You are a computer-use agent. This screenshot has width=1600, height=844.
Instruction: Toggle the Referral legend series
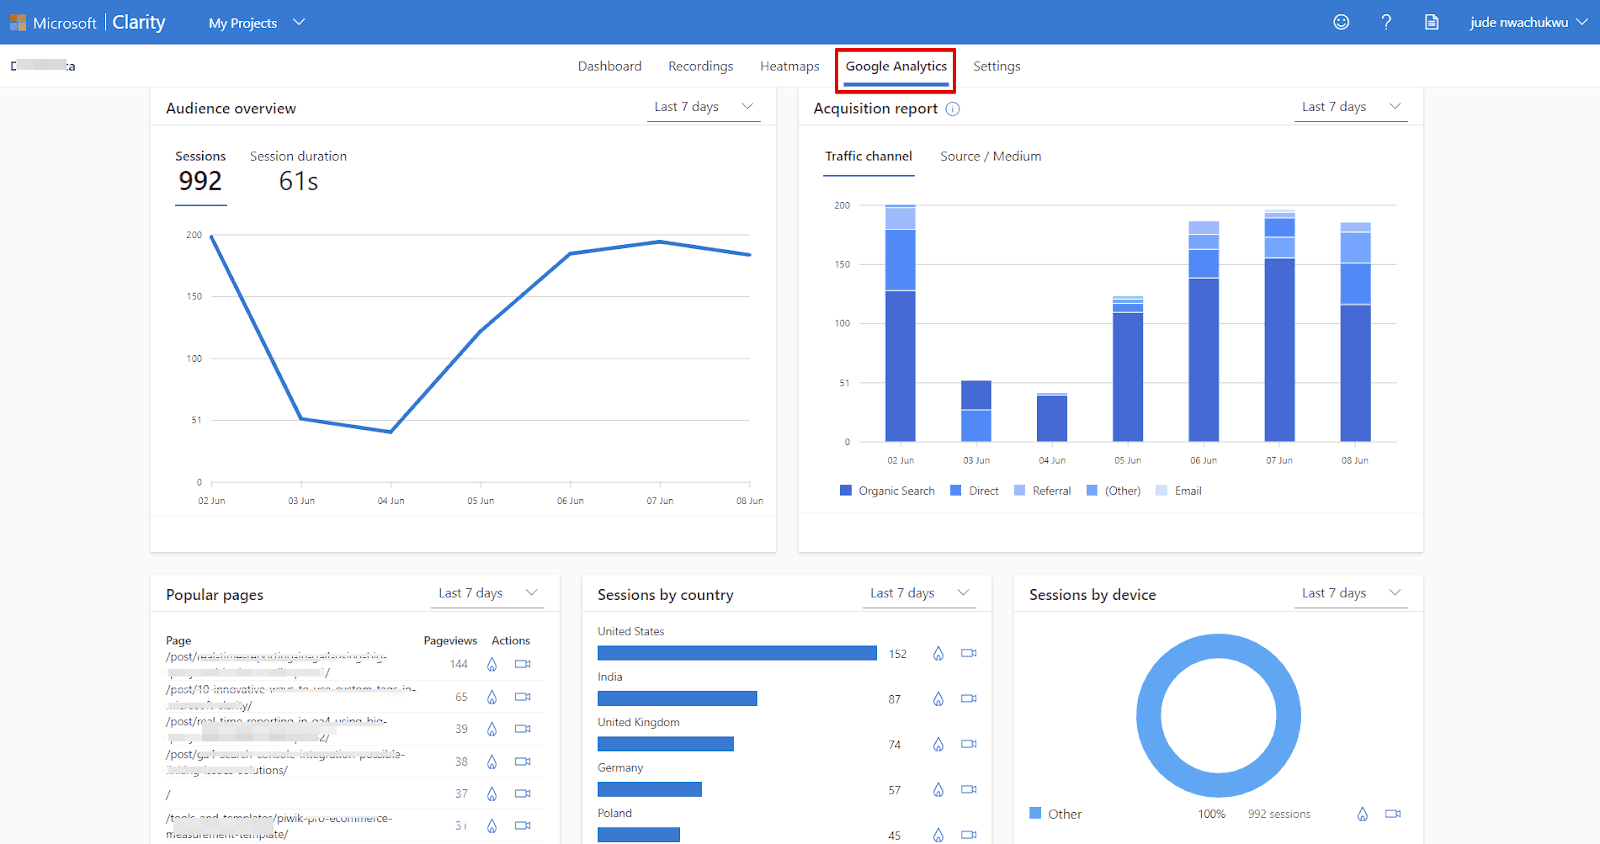[1042, 491]
